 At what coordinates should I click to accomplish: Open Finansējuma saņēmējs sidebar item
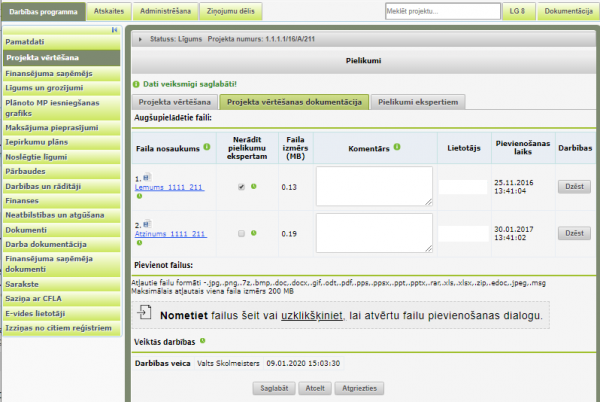tap(62, 73)
